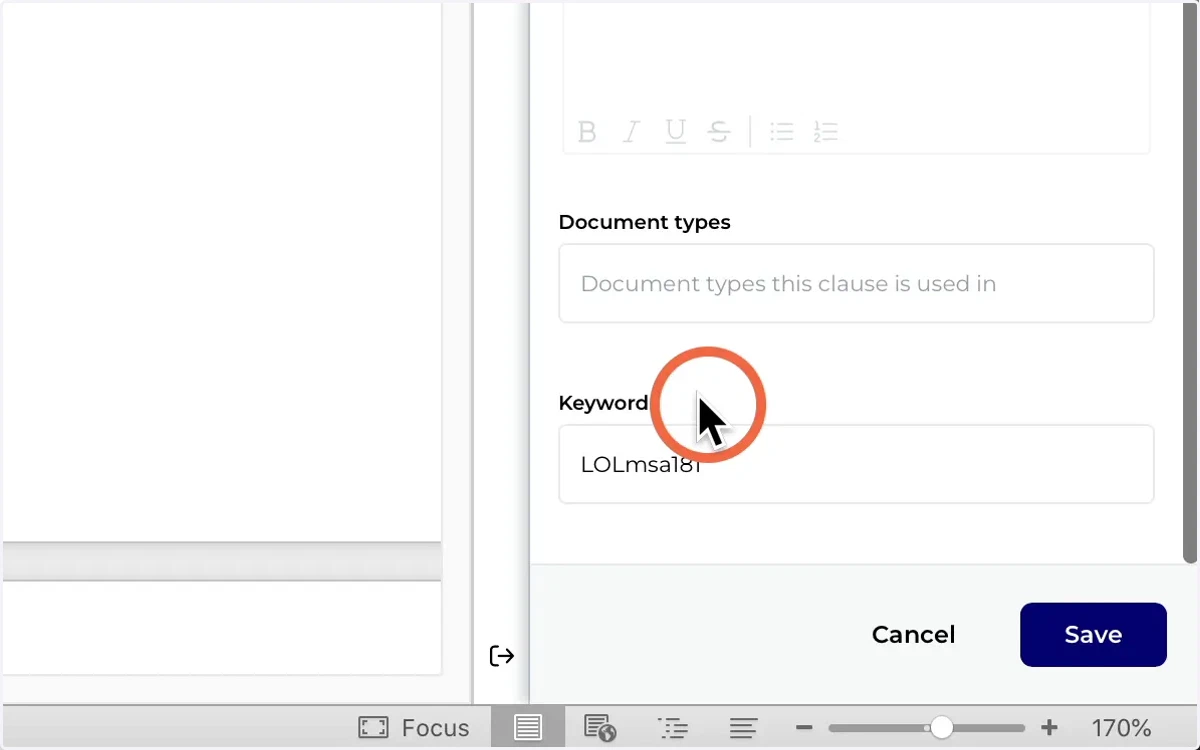
Task: Insert a bulleted list
Action: click(782, 132)
